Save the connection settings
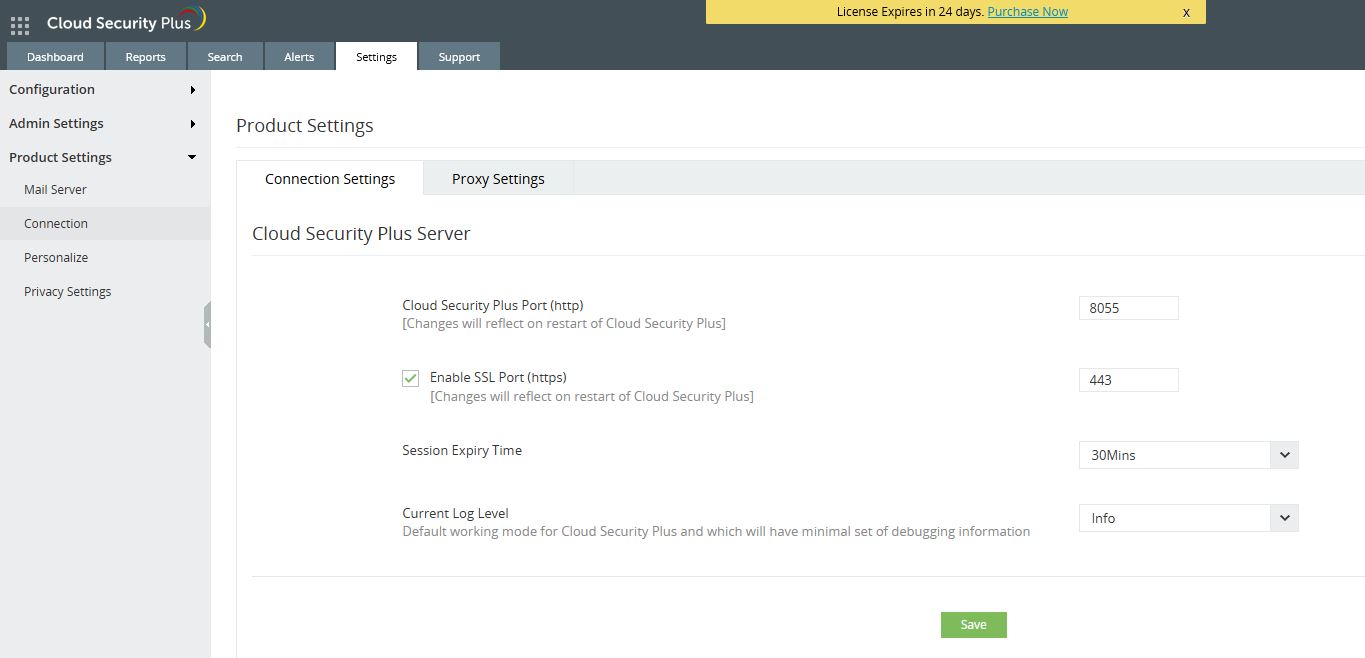The image size is (1365, 658). click(973, 625)
